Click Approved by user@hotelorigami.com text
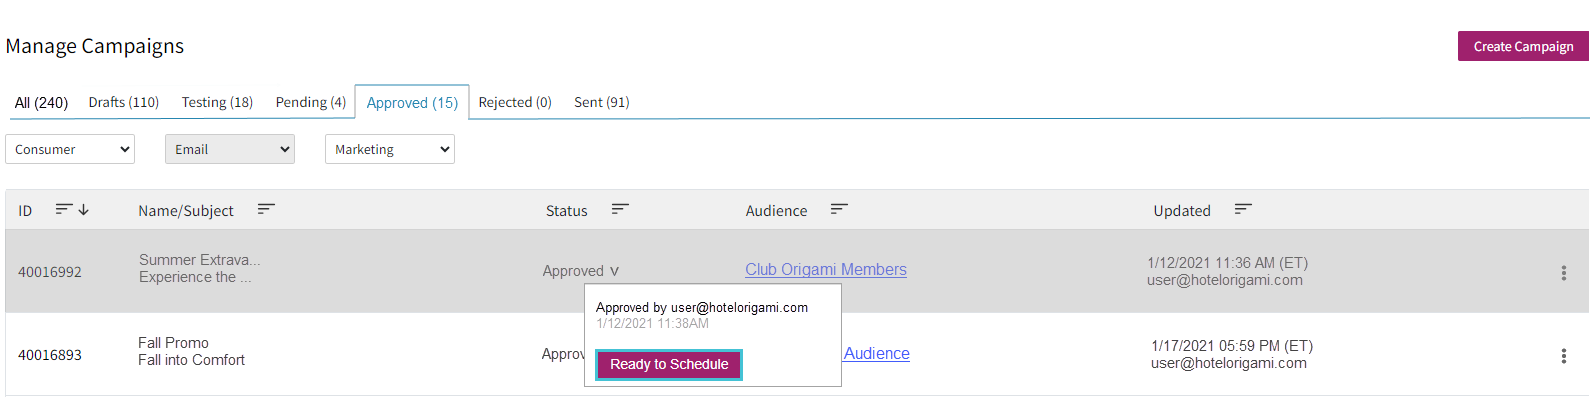 (702, 307)
